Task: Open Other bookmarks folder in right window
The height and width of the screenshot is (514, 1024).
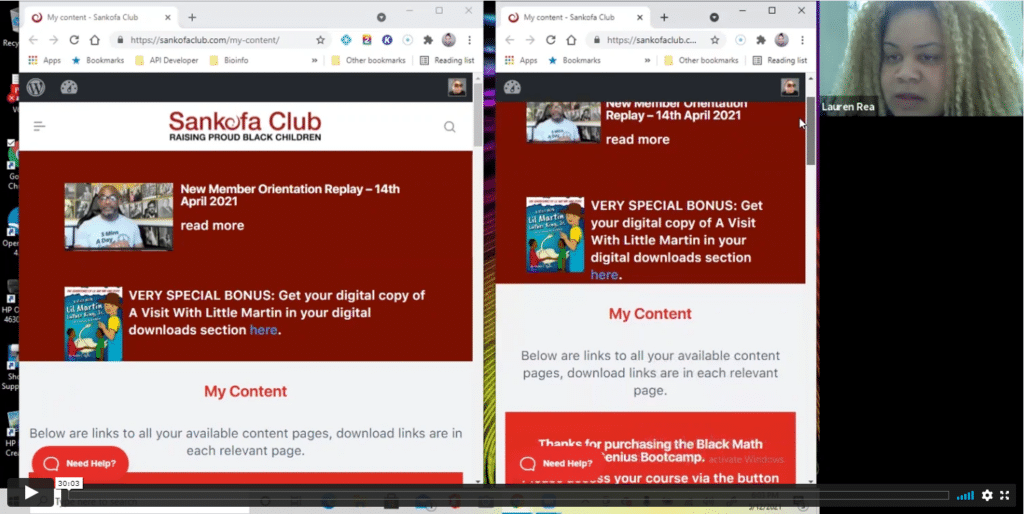Action: tap(701, 60)
